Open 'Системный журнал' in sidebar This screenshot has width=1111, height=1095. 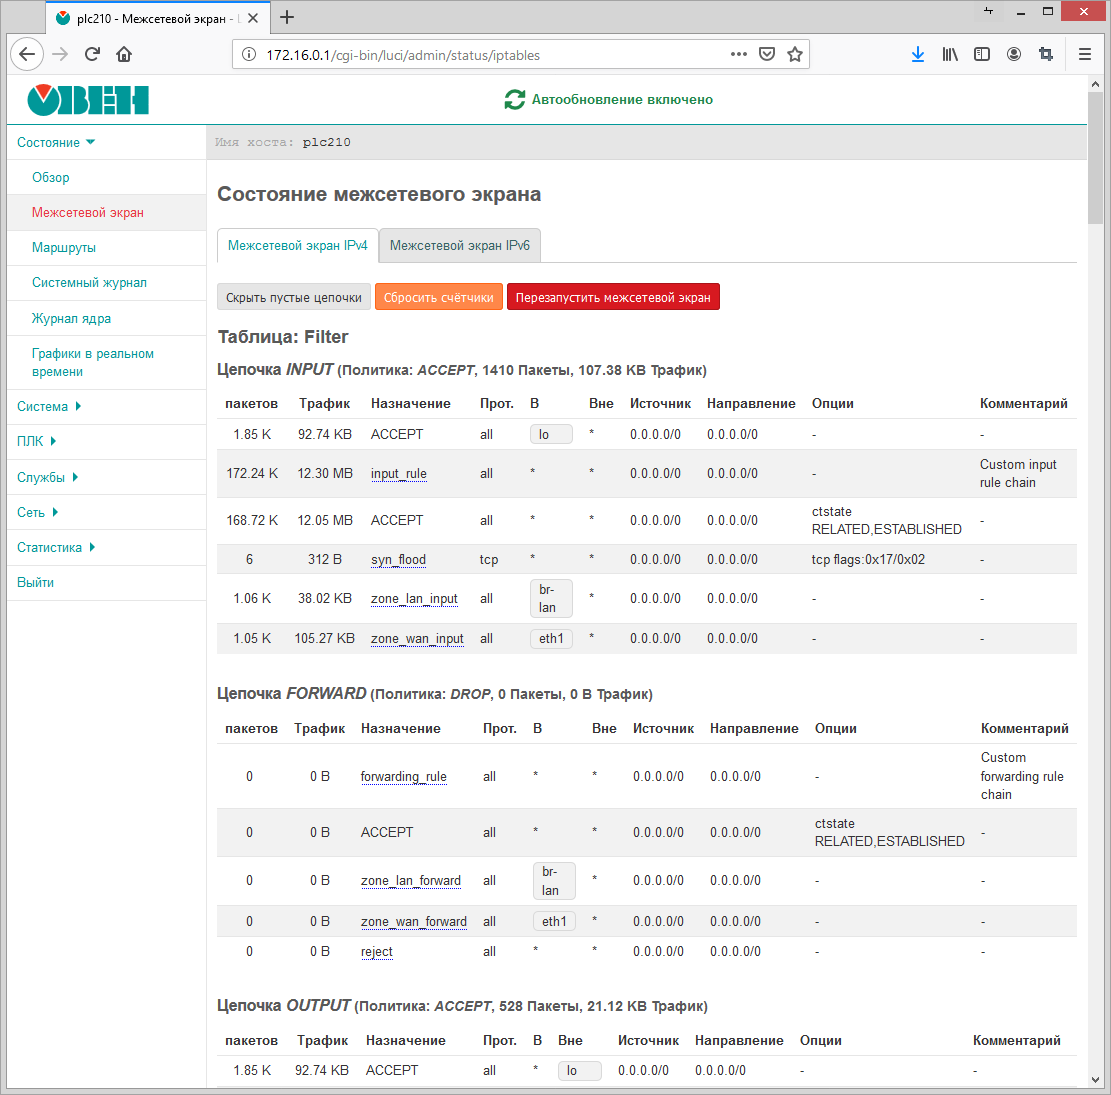point(89,282)
